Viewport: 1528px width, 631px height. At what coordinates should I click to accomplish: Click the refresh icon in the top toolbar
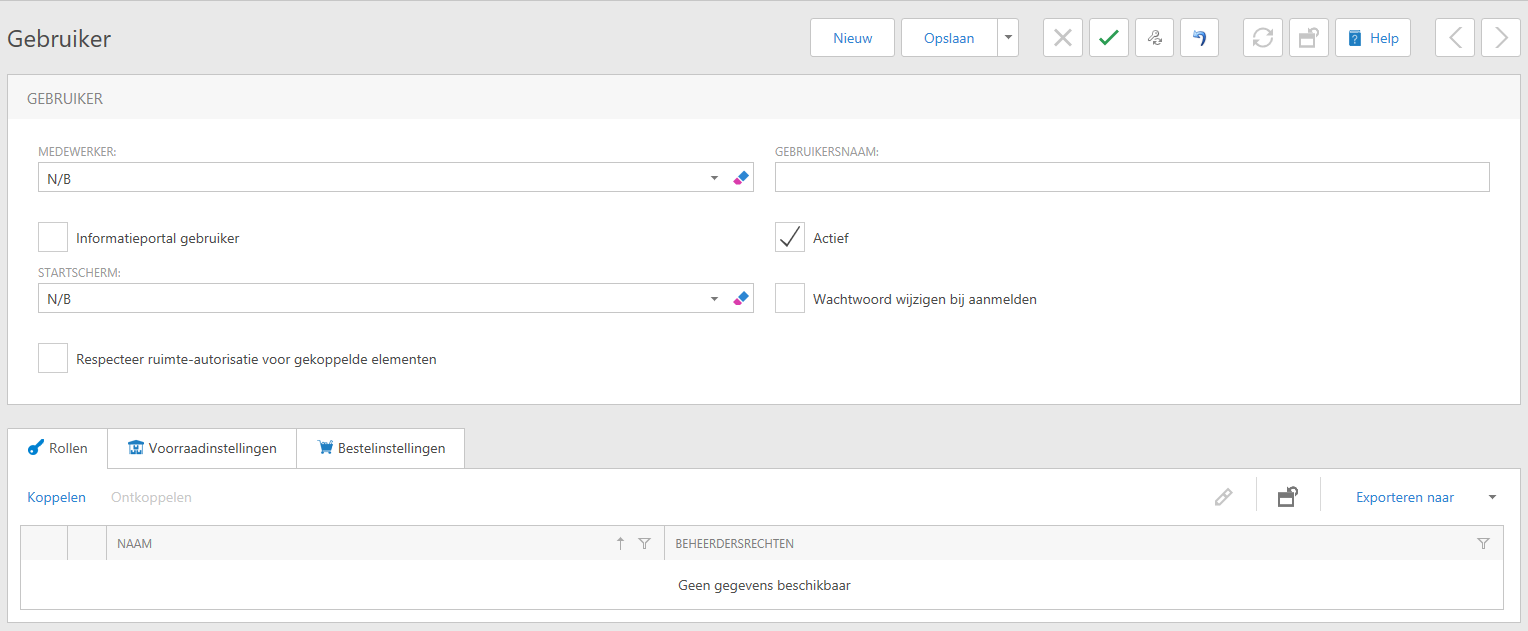tap(1263, 38)
